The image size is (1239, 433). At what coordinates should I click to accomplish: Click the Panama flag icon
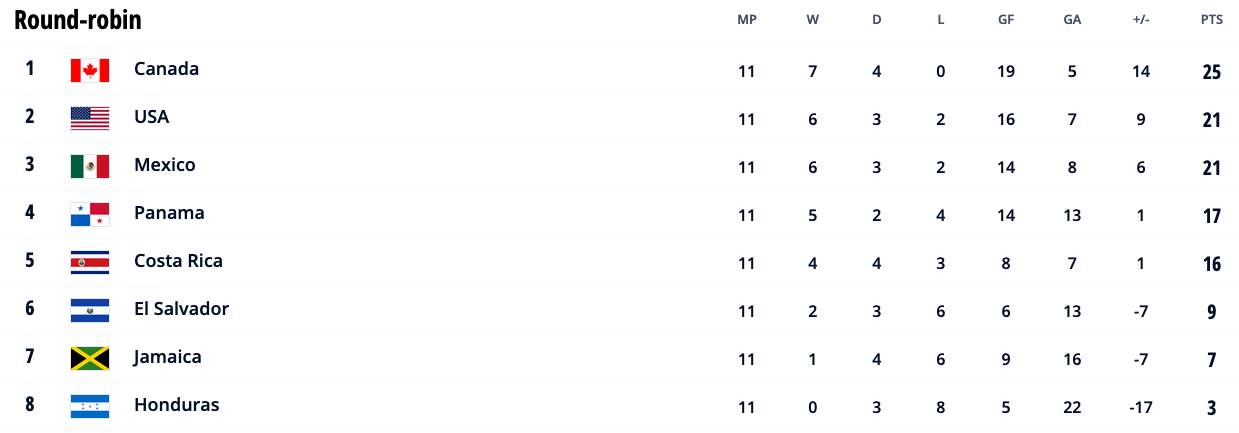point(90,214)
